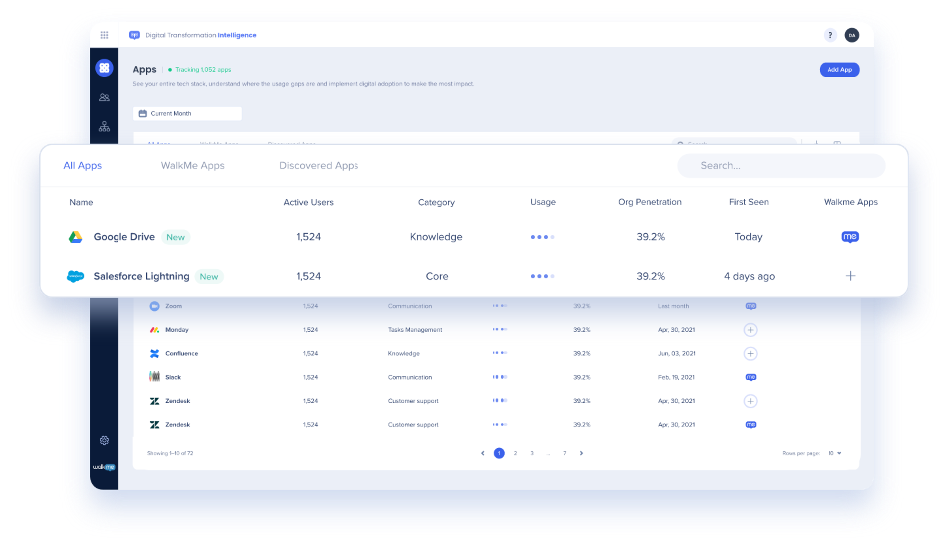This screenshot has height=546, width=948.
Task: Sort by the Active Users column header
Action: click(x=308, y=203)
